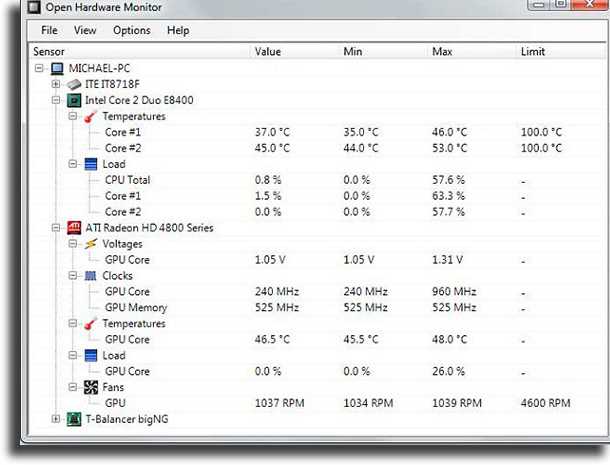Click the 53.0 °C Core #2 max temperature
610x465 pixels.
pos(449,148)
